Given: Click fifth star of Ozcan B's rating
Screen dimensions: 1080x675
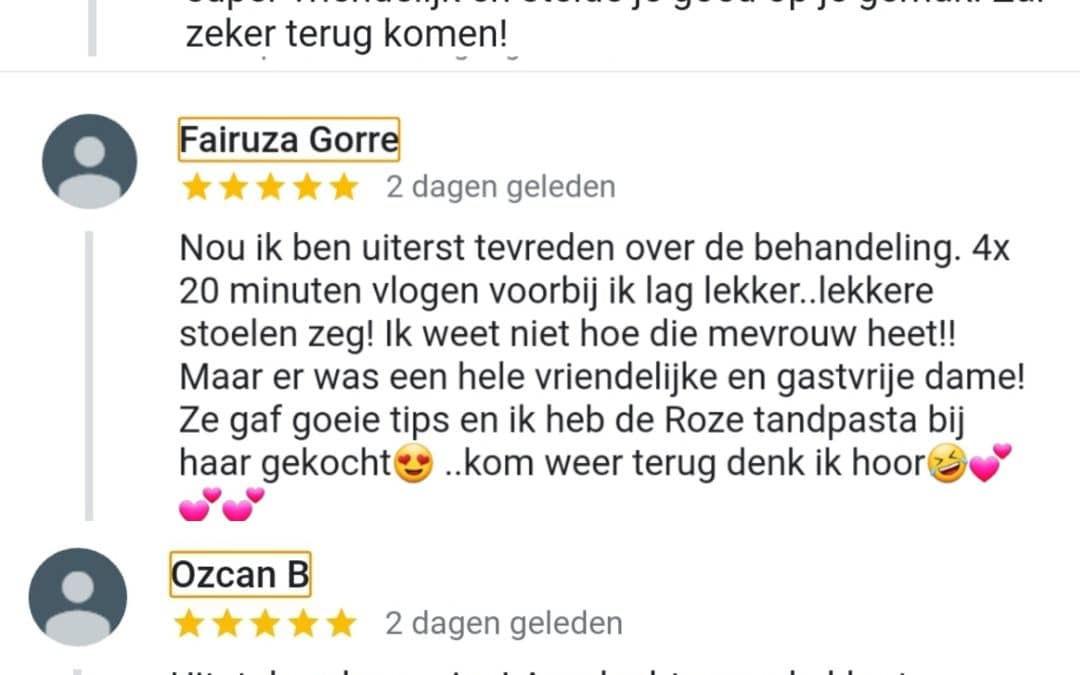Looking at the screenshot, I should (x=341, y=623).
